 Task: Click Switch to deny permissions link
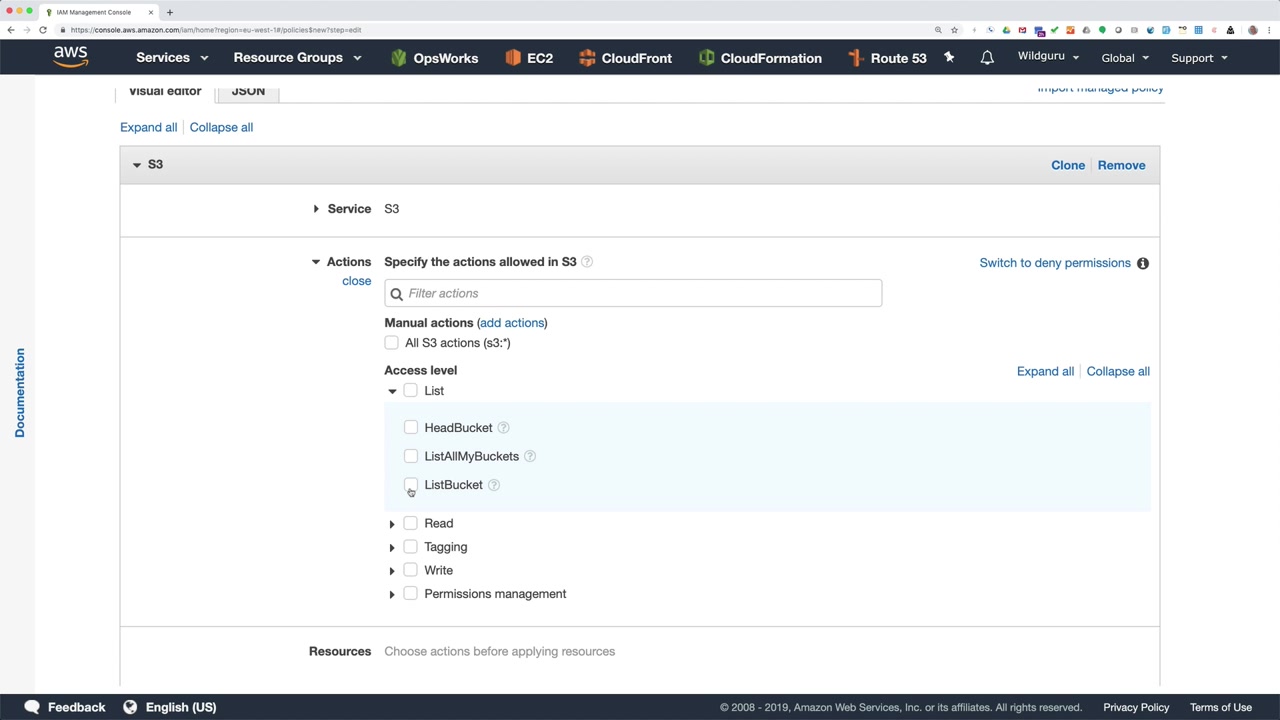1055,263
